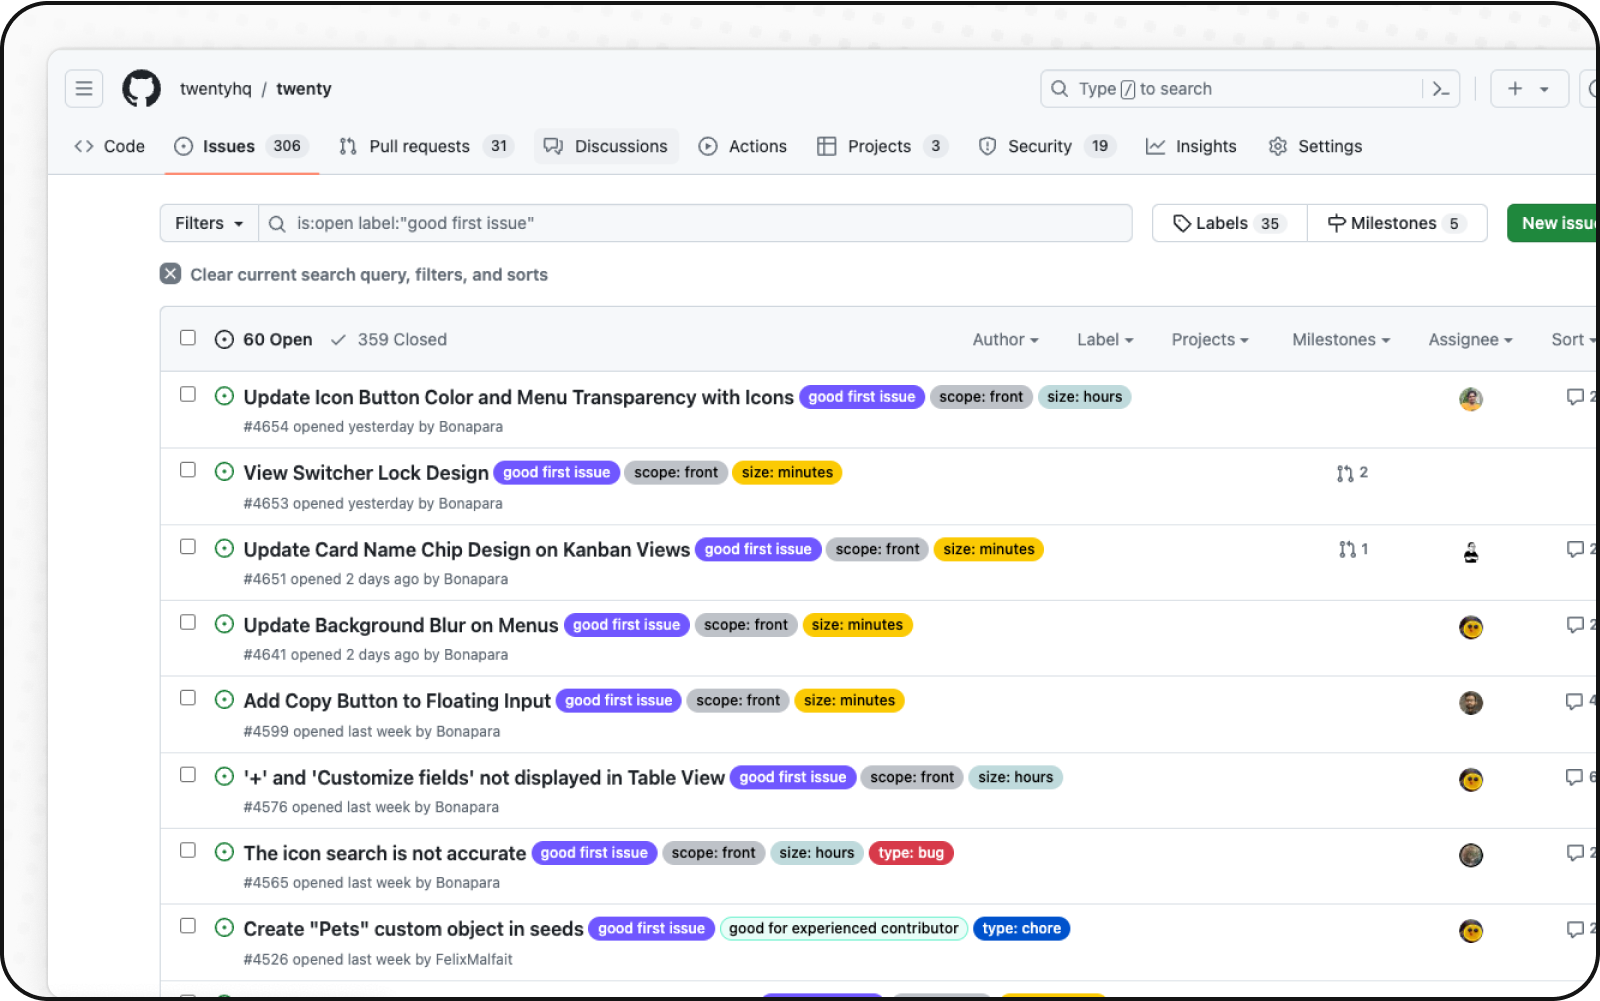
Task: Open the command palette icon
Action: pos(1441,89)
